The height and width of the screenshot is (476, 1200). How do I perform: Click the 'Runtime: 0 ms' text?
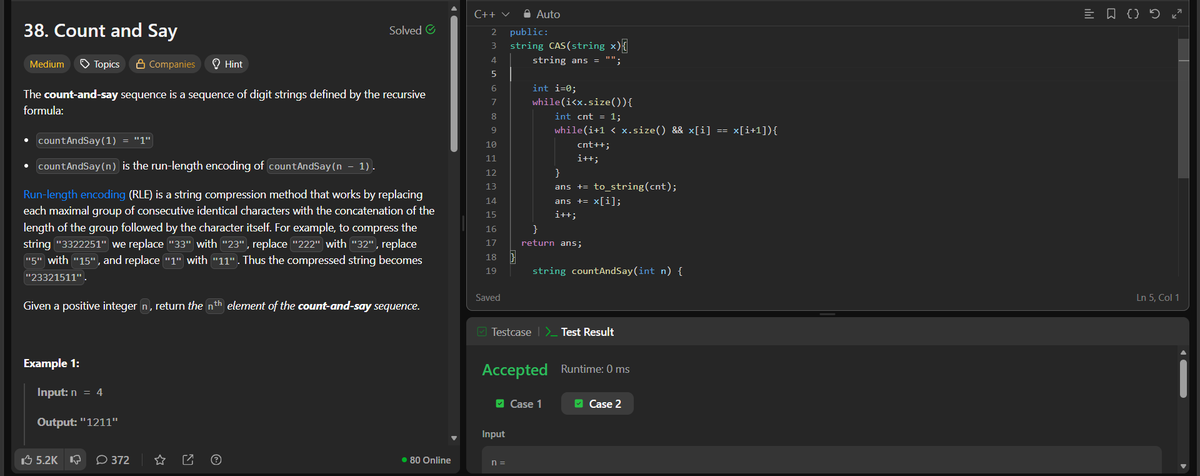[x=595, y=369]
